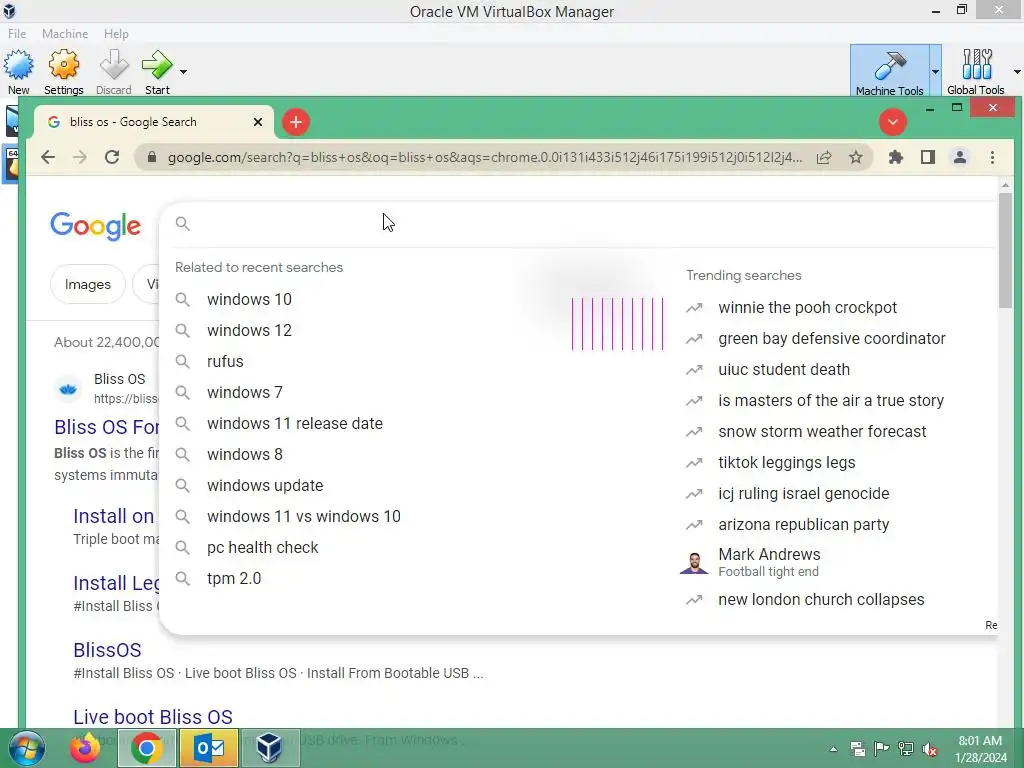The height and width of the screenshot is (768, 1024).
Task: Open the File menu in VirtualBox
Action: (17, 33)
